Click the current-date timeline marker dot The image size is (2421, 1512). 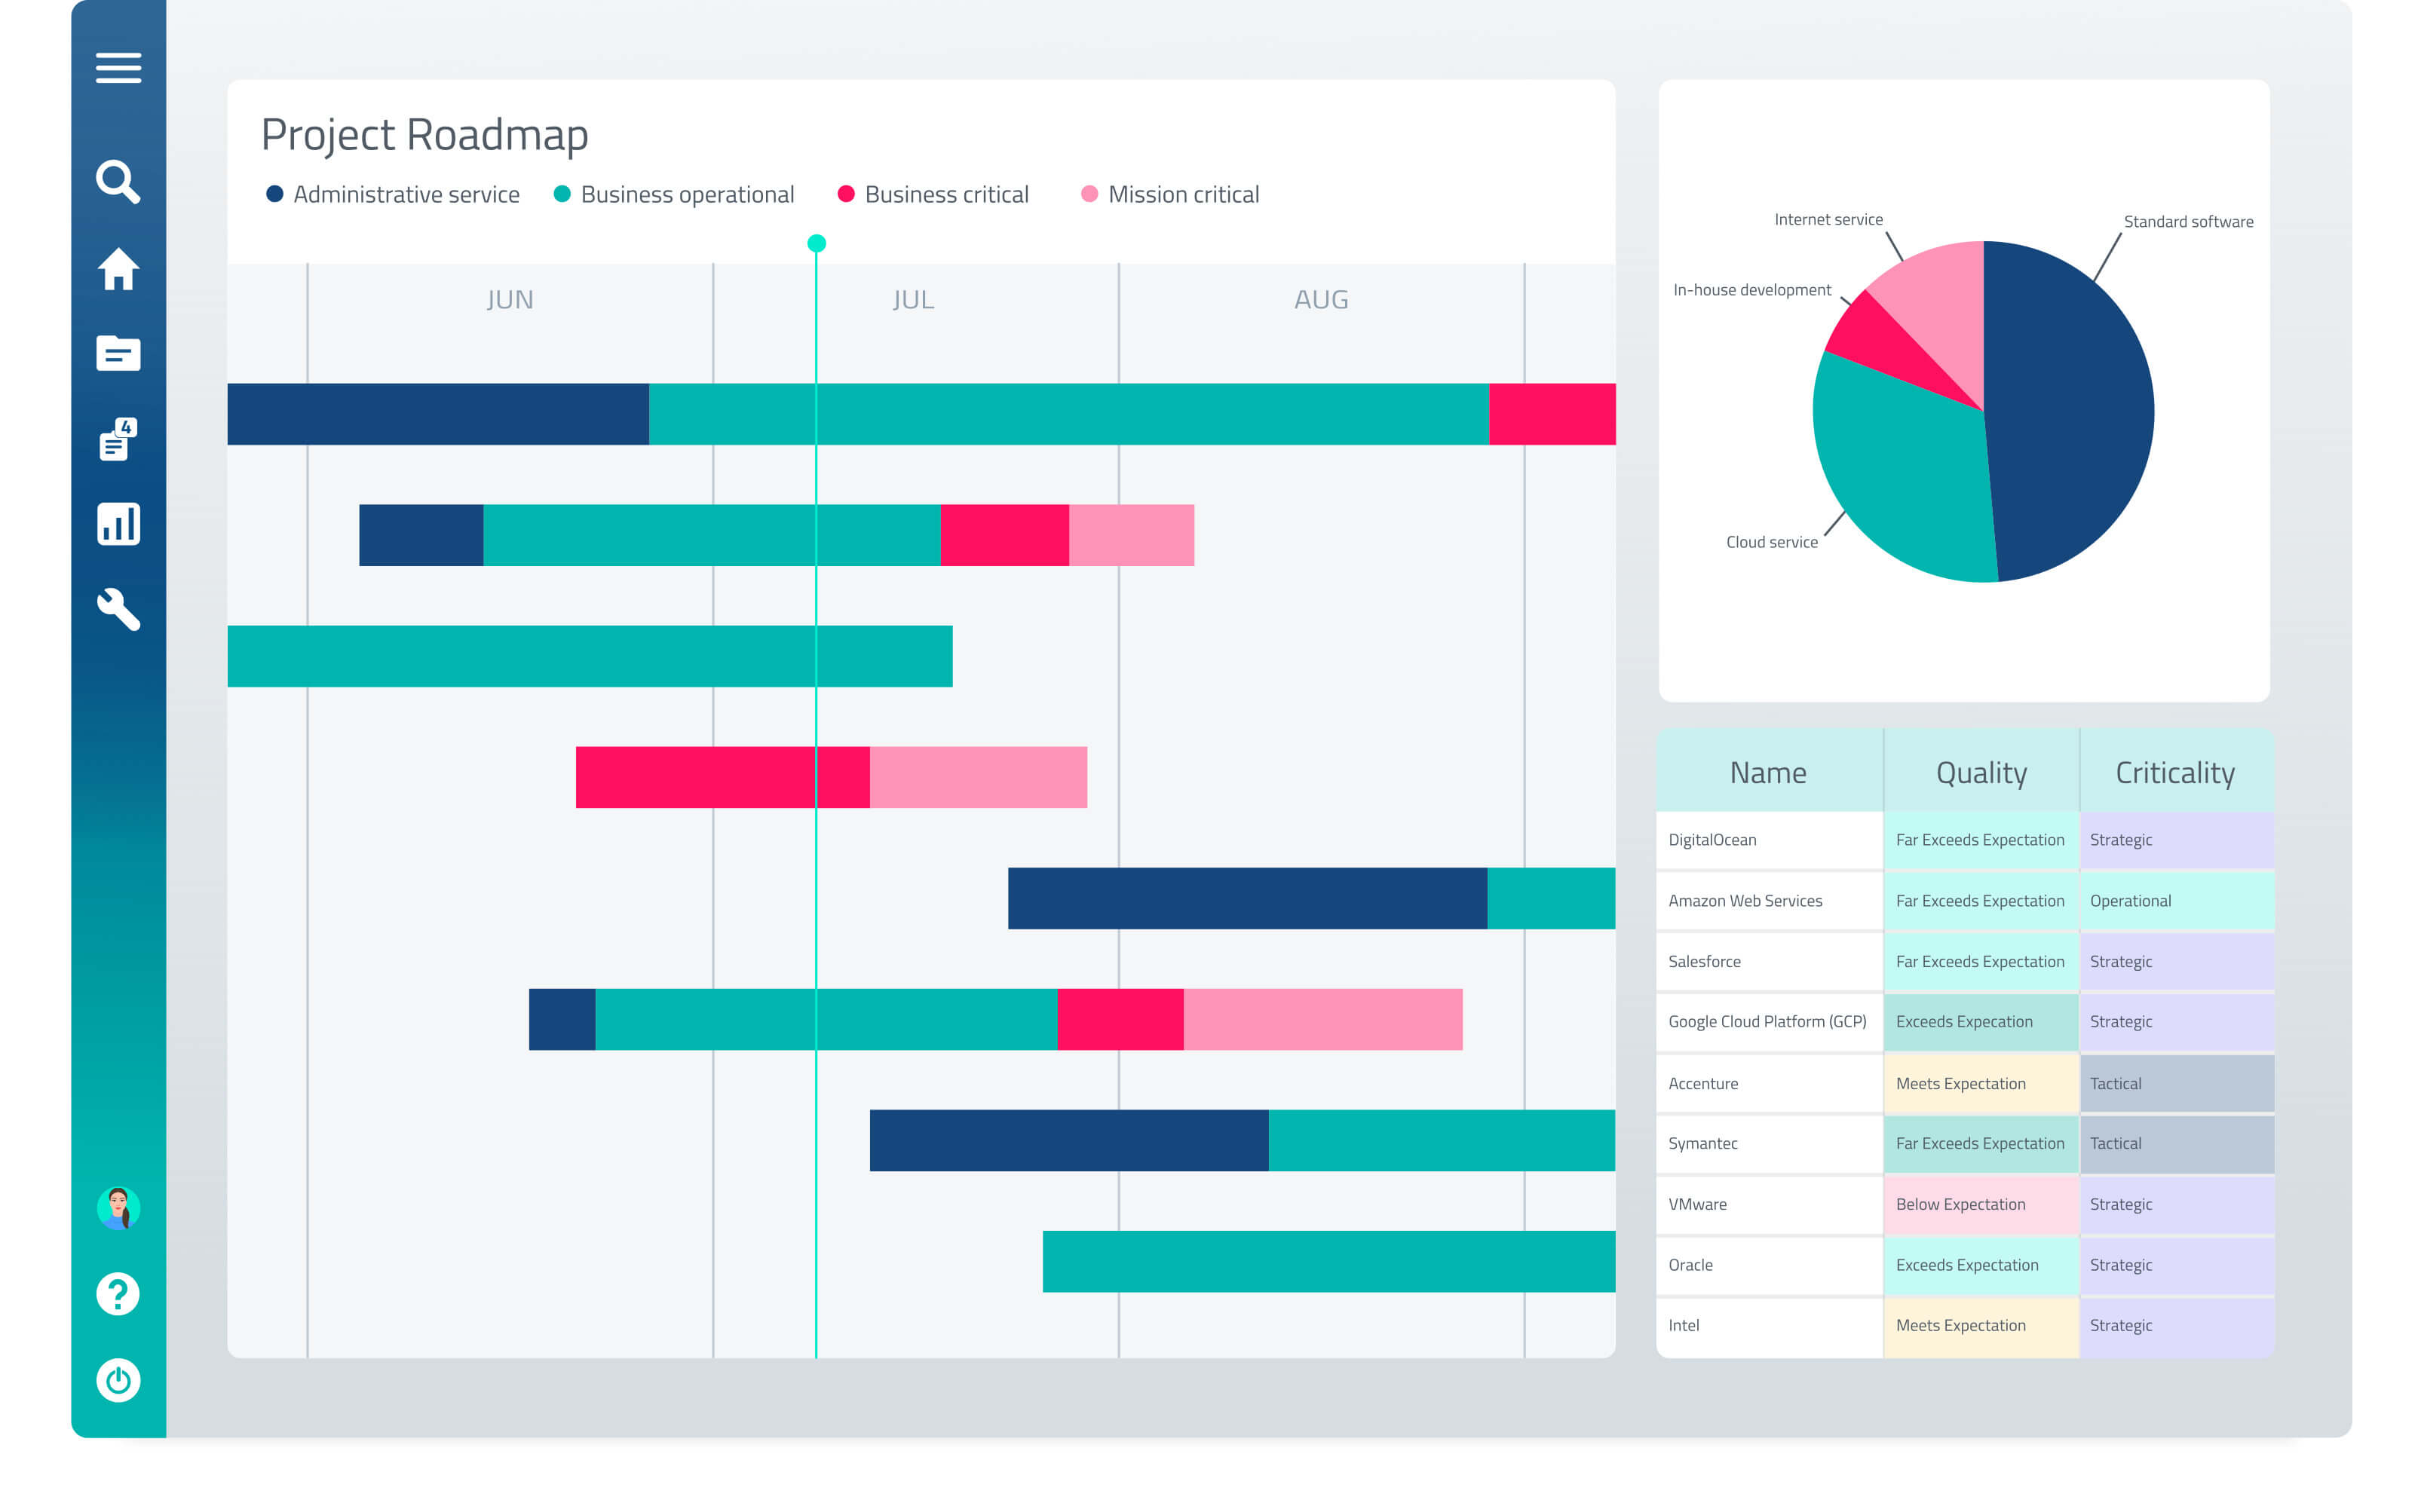(816, 243)
